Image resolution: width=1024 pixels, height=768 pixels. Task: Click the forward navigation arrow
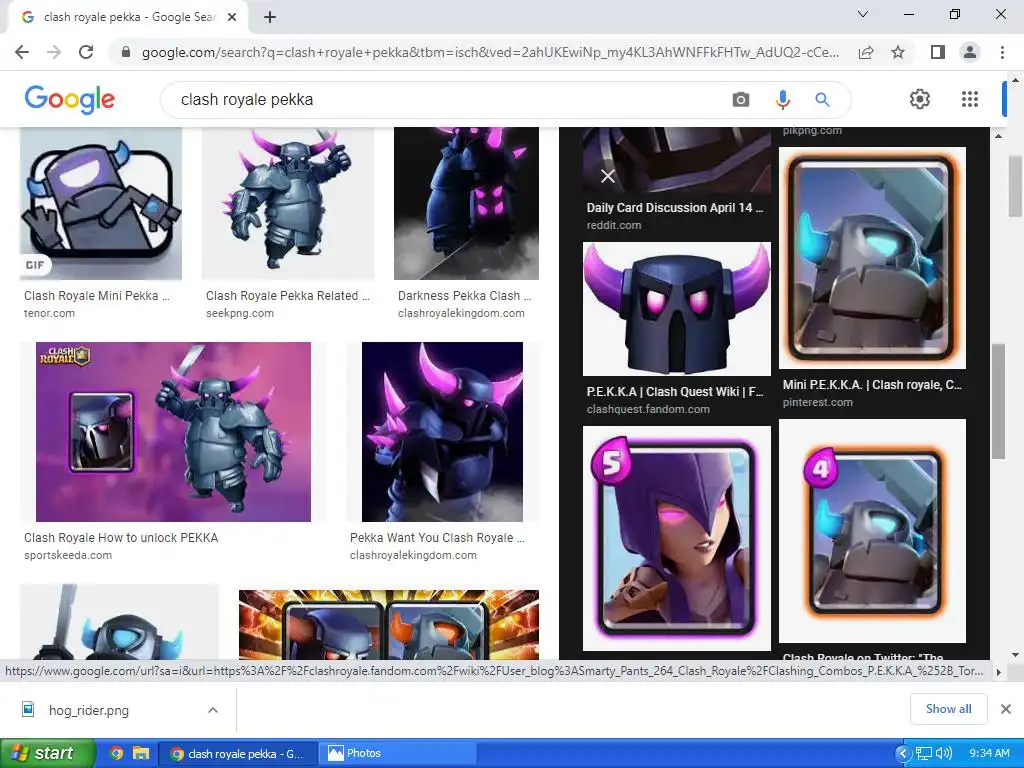(x=54, y=52)
